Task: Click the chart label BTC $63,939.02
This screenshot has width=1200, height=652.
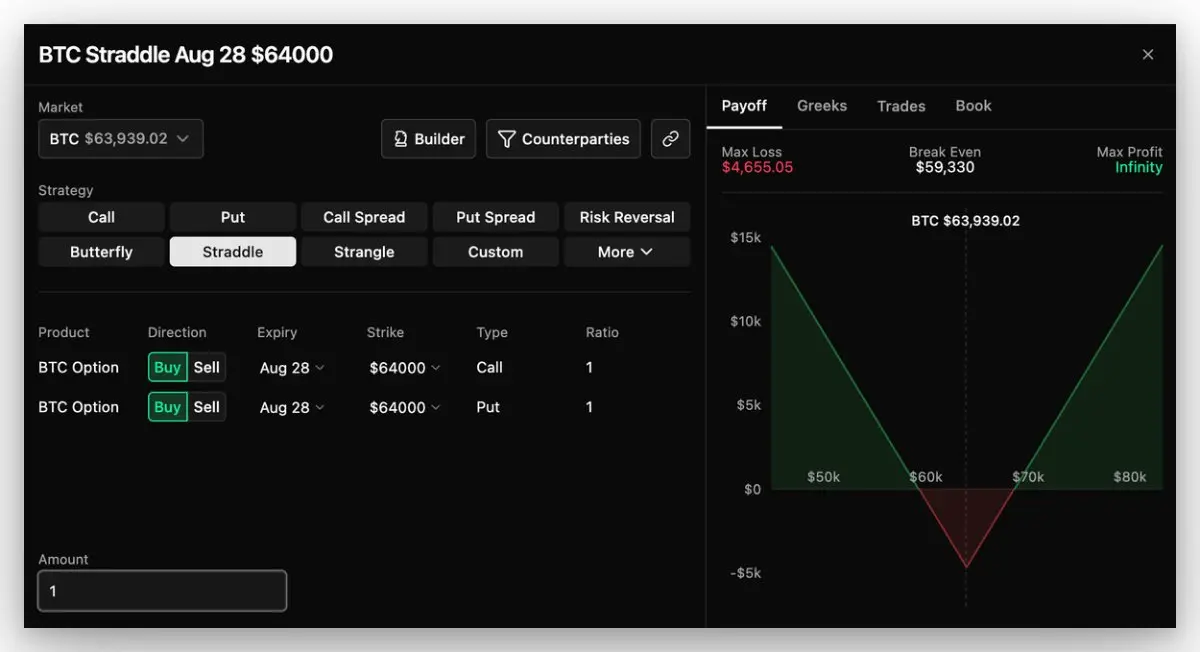Action: click(966, 221)
